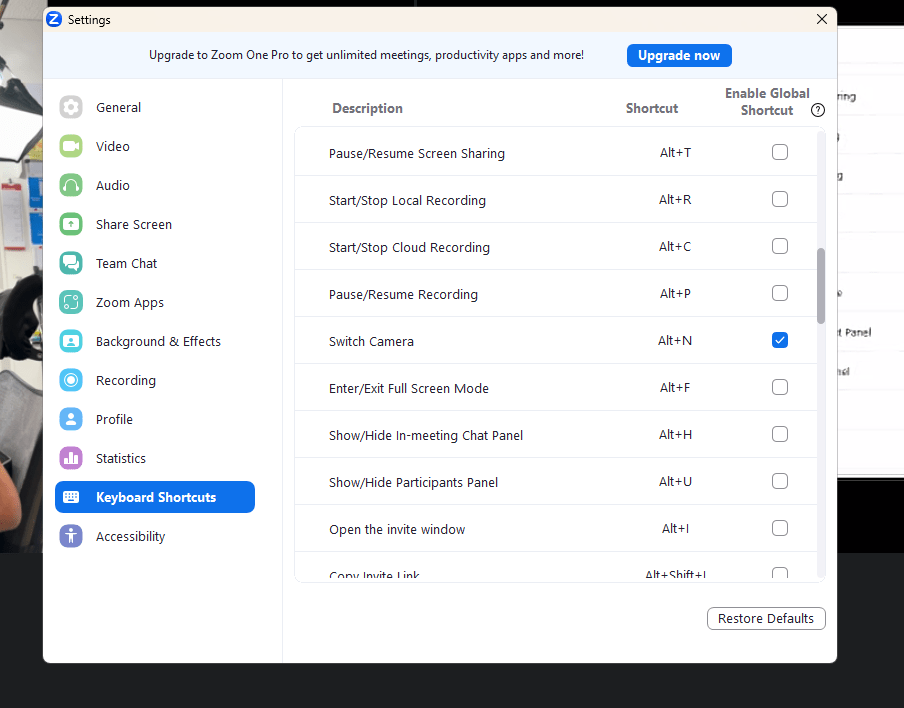The height and width of the screenshot is (708, 904).
Task: Click the Keyboard Shortcuts keyboard icon
Action: click(x=71, y=497)
